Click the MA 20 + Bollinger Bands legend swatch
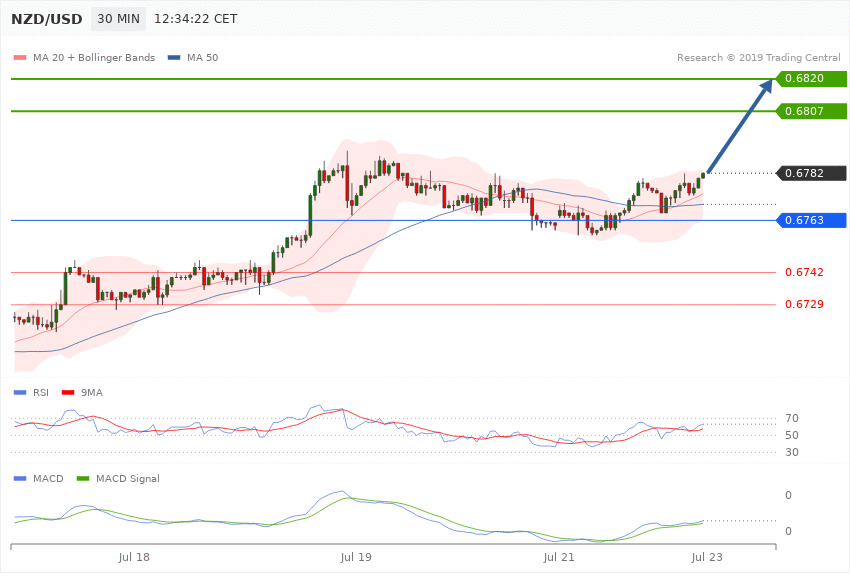 click(x=20, y=57)
